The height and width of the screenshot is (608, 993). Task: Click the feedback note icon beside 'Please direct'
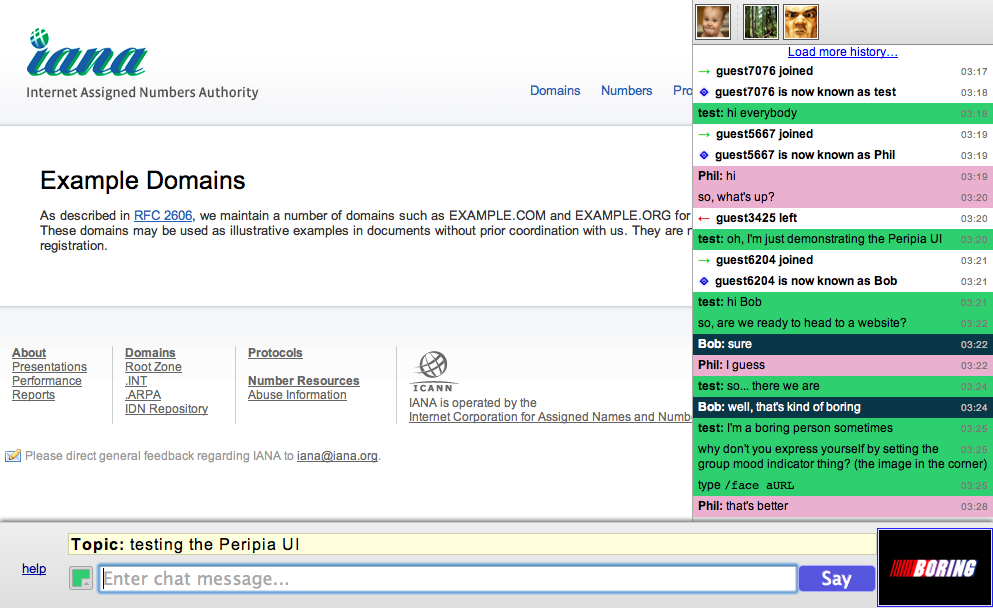[x=13, y=456]
